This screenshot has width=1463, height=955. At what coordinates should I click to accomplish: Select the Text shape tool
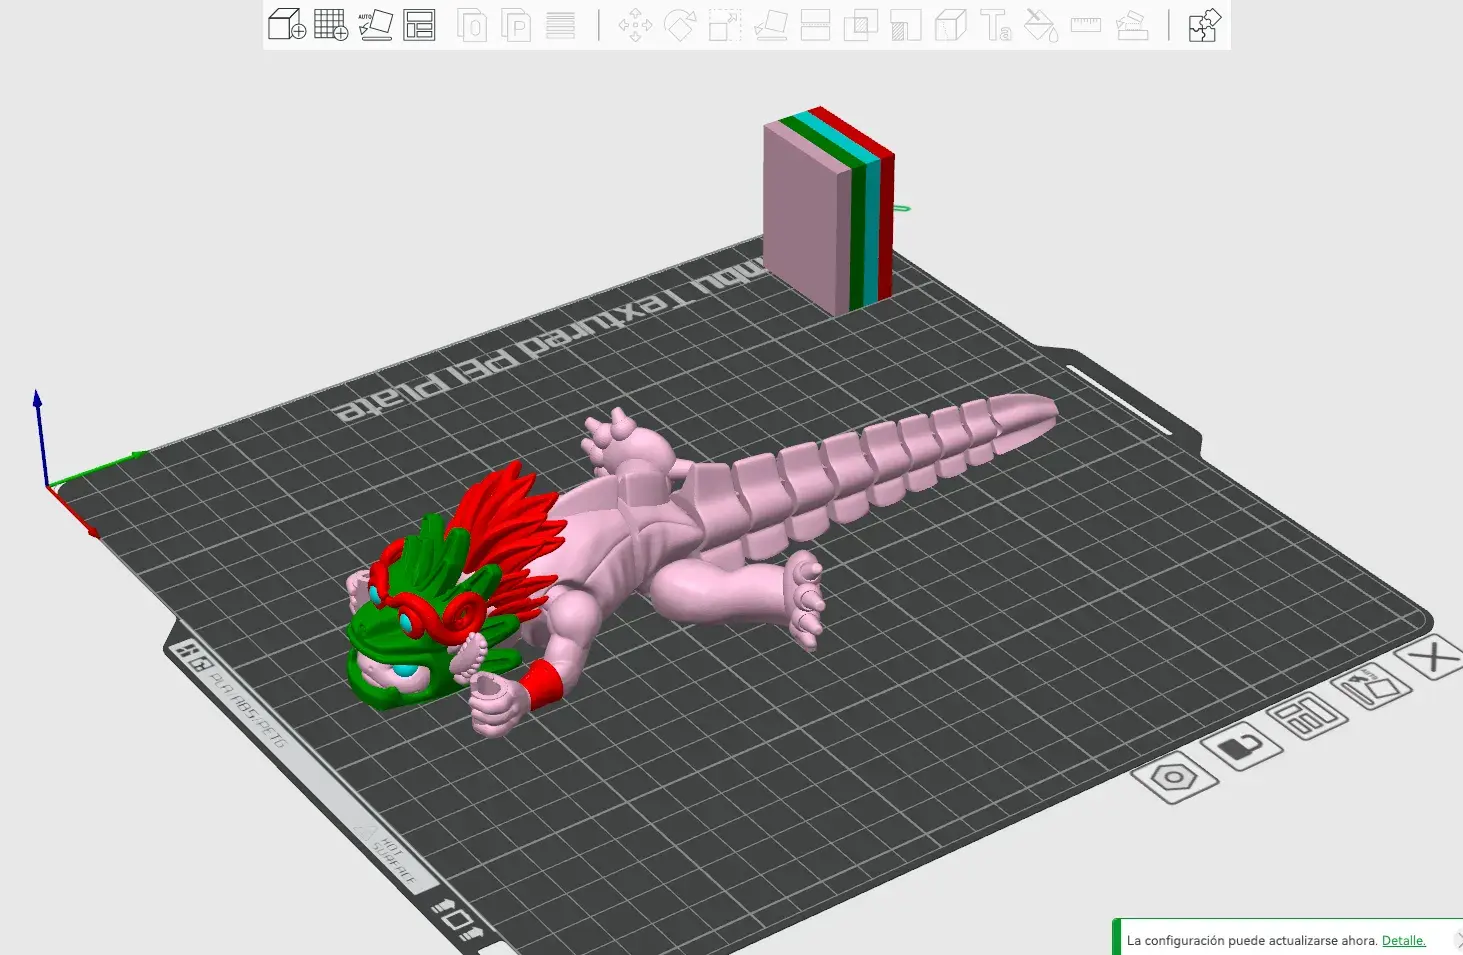(x=996, y=24)
